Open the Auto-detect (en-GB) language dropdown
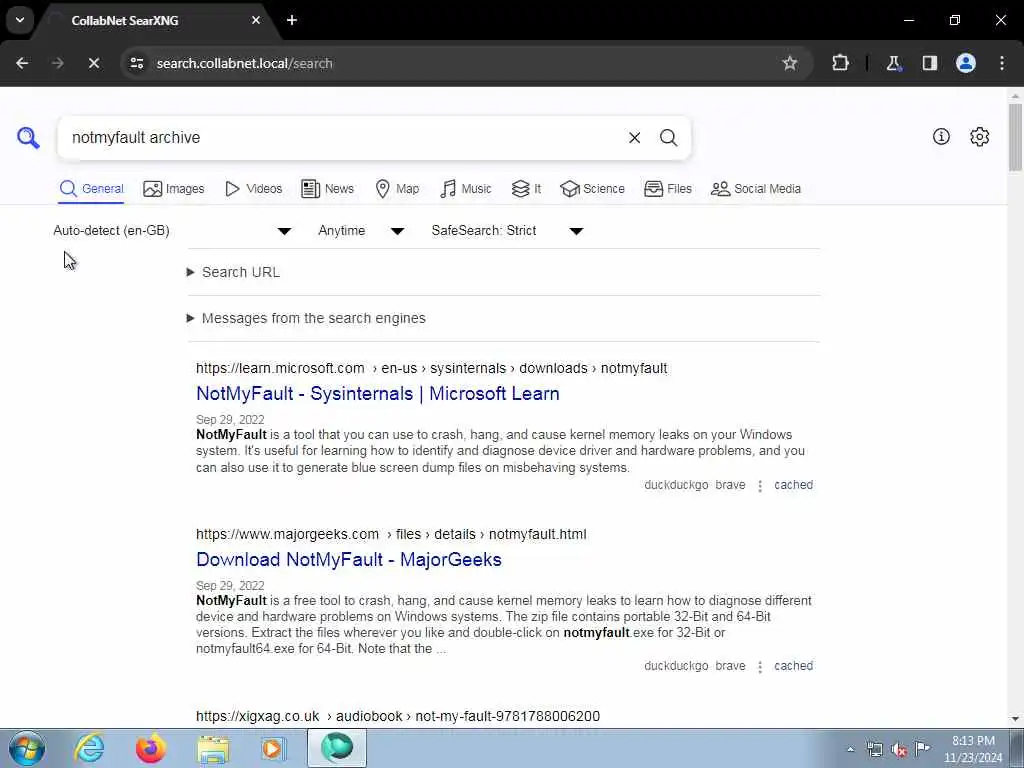The image size is (1024, 768). (x=172, y=231)
